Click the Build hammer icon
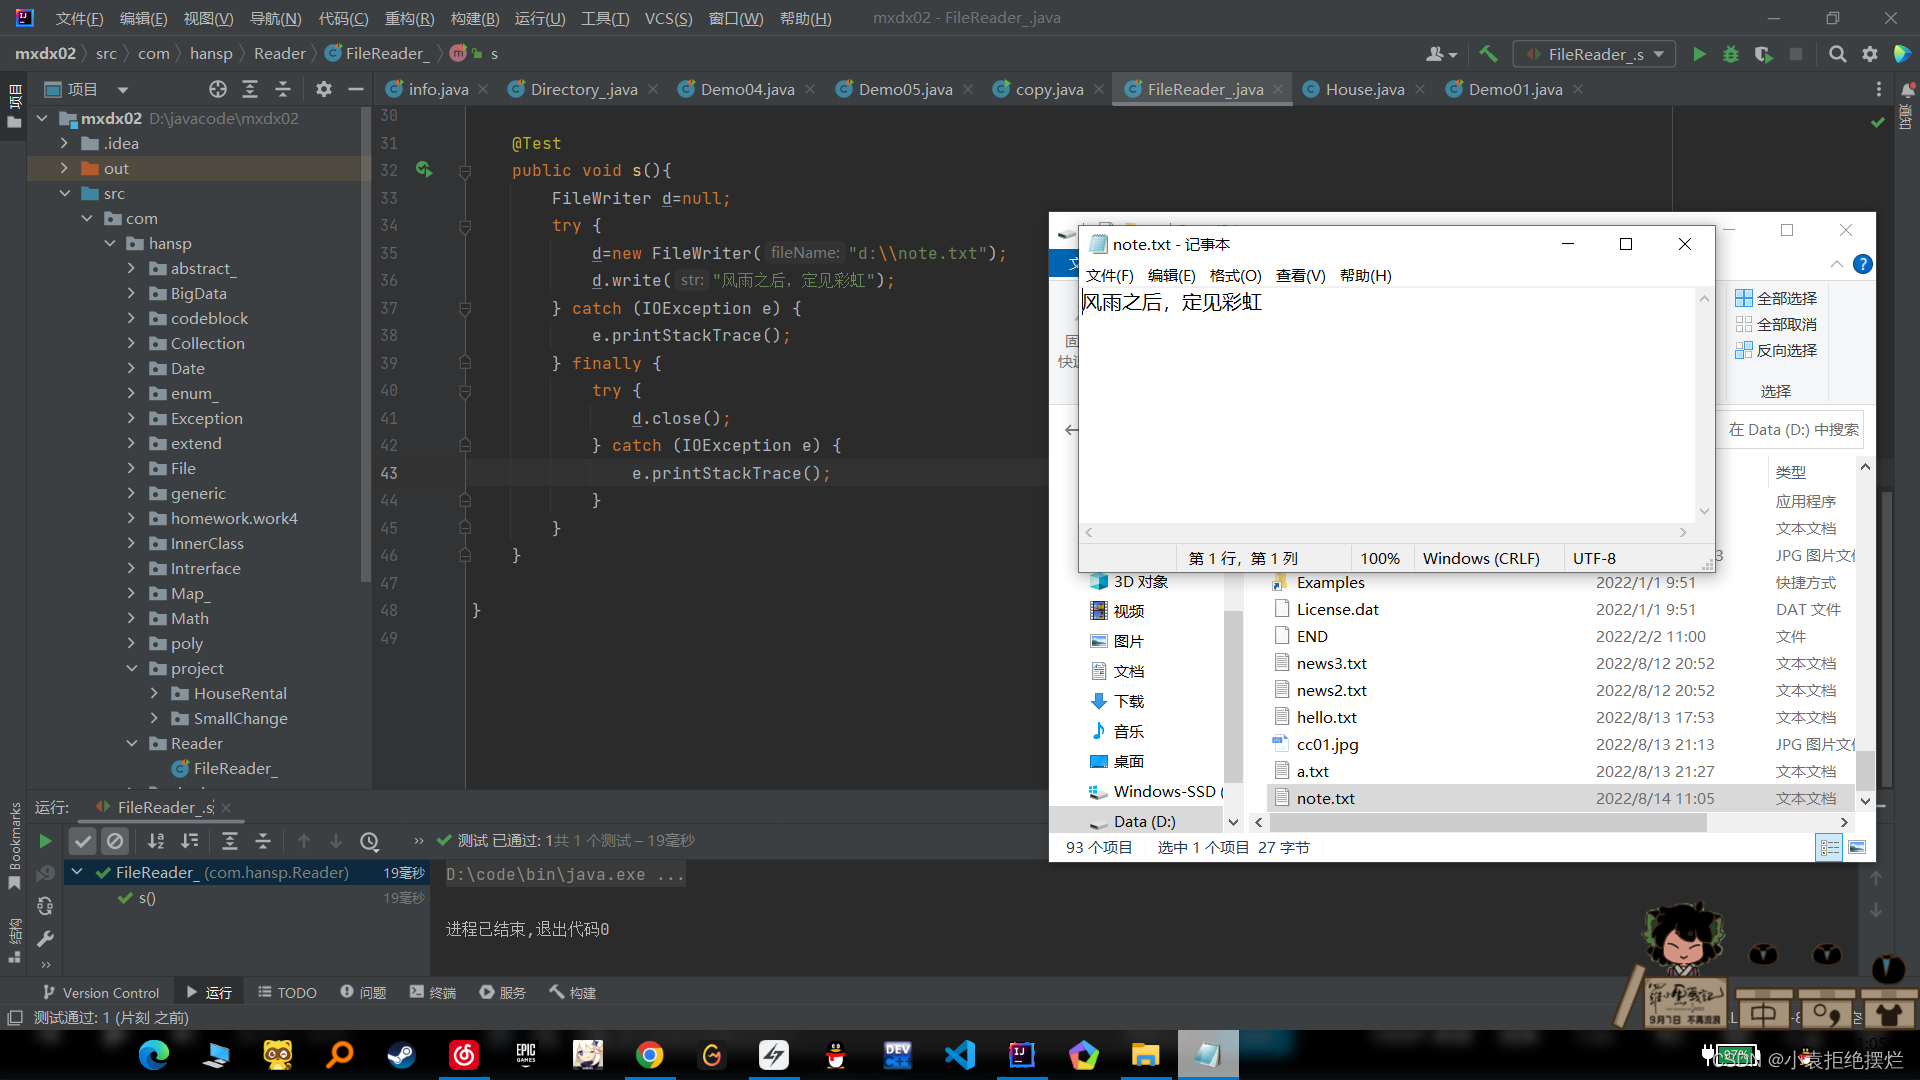The height and width of the screenshot is (1080, 1920). coord(1488,54)
